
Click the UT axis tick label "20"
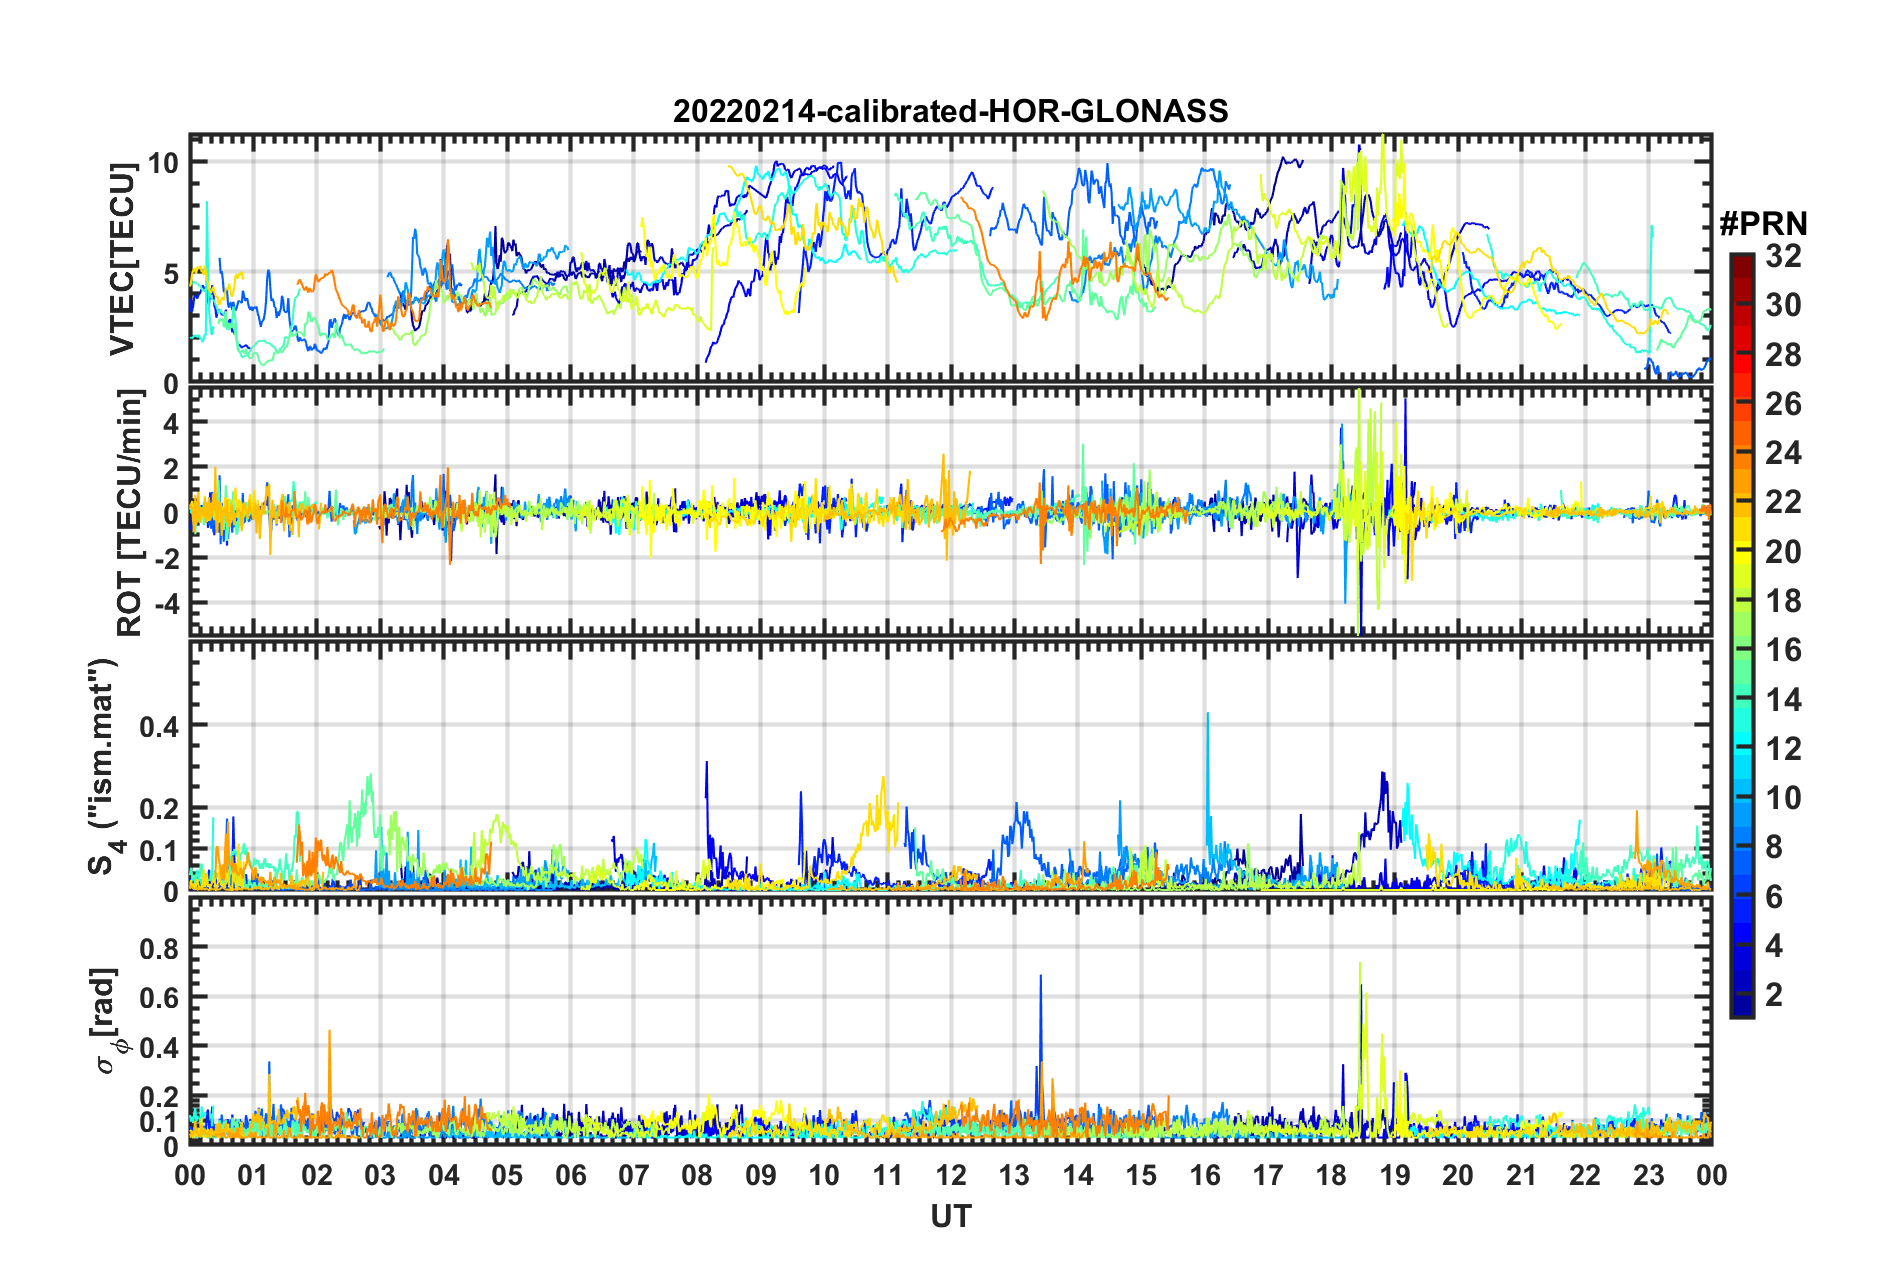(x=1458, y=1175)
